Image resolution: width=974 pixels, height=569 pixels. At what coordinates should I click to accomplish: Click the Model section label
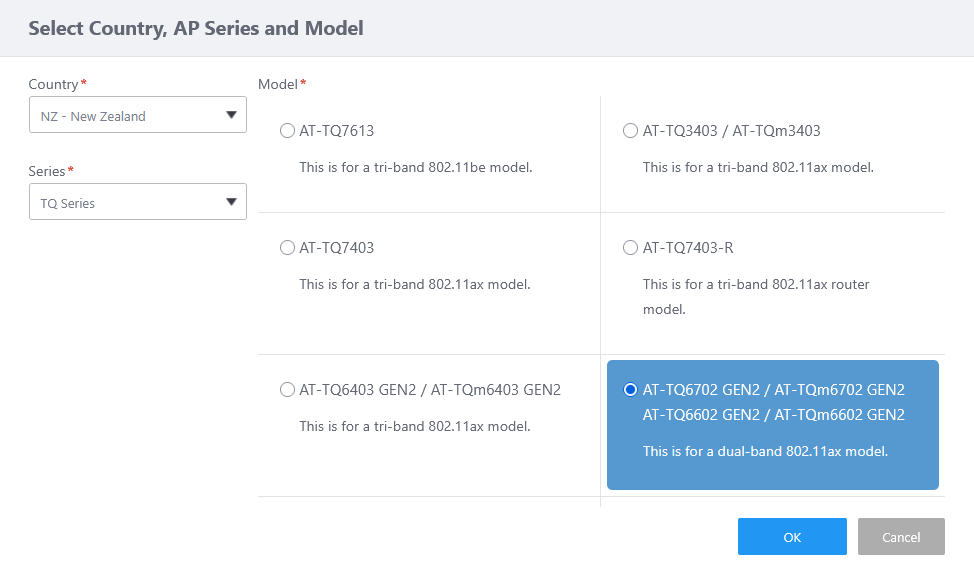pyautogui.click(x=279, y=84)
